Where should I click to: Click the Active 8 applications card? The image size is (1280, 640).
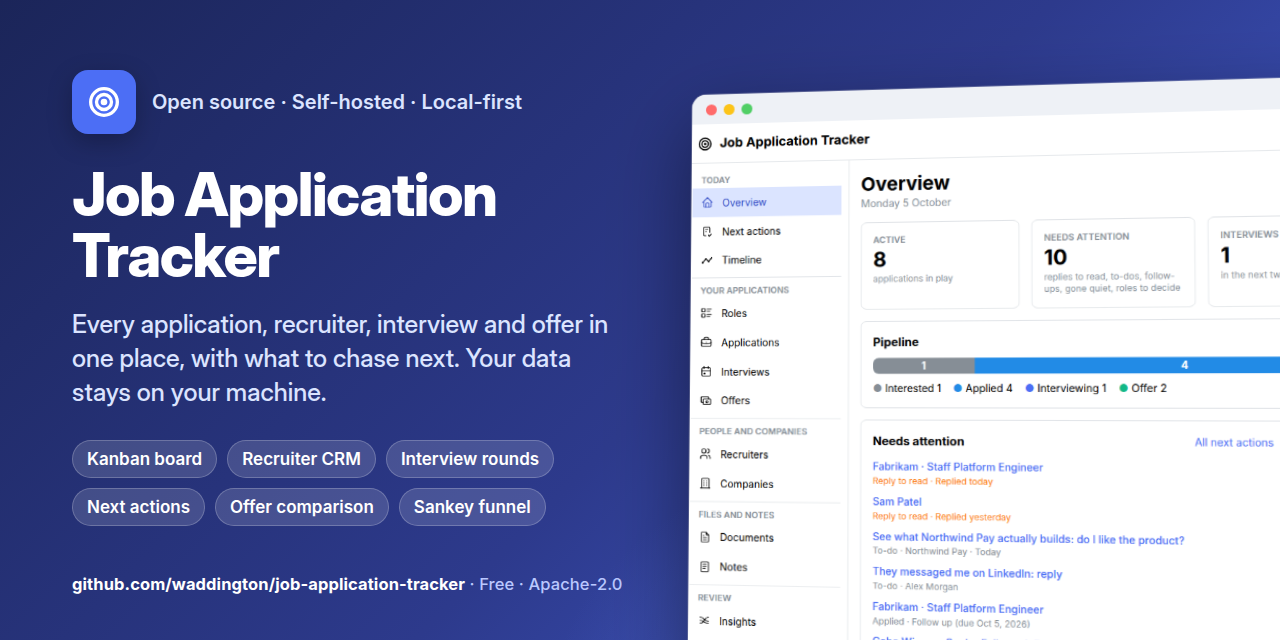coord(940,264)
